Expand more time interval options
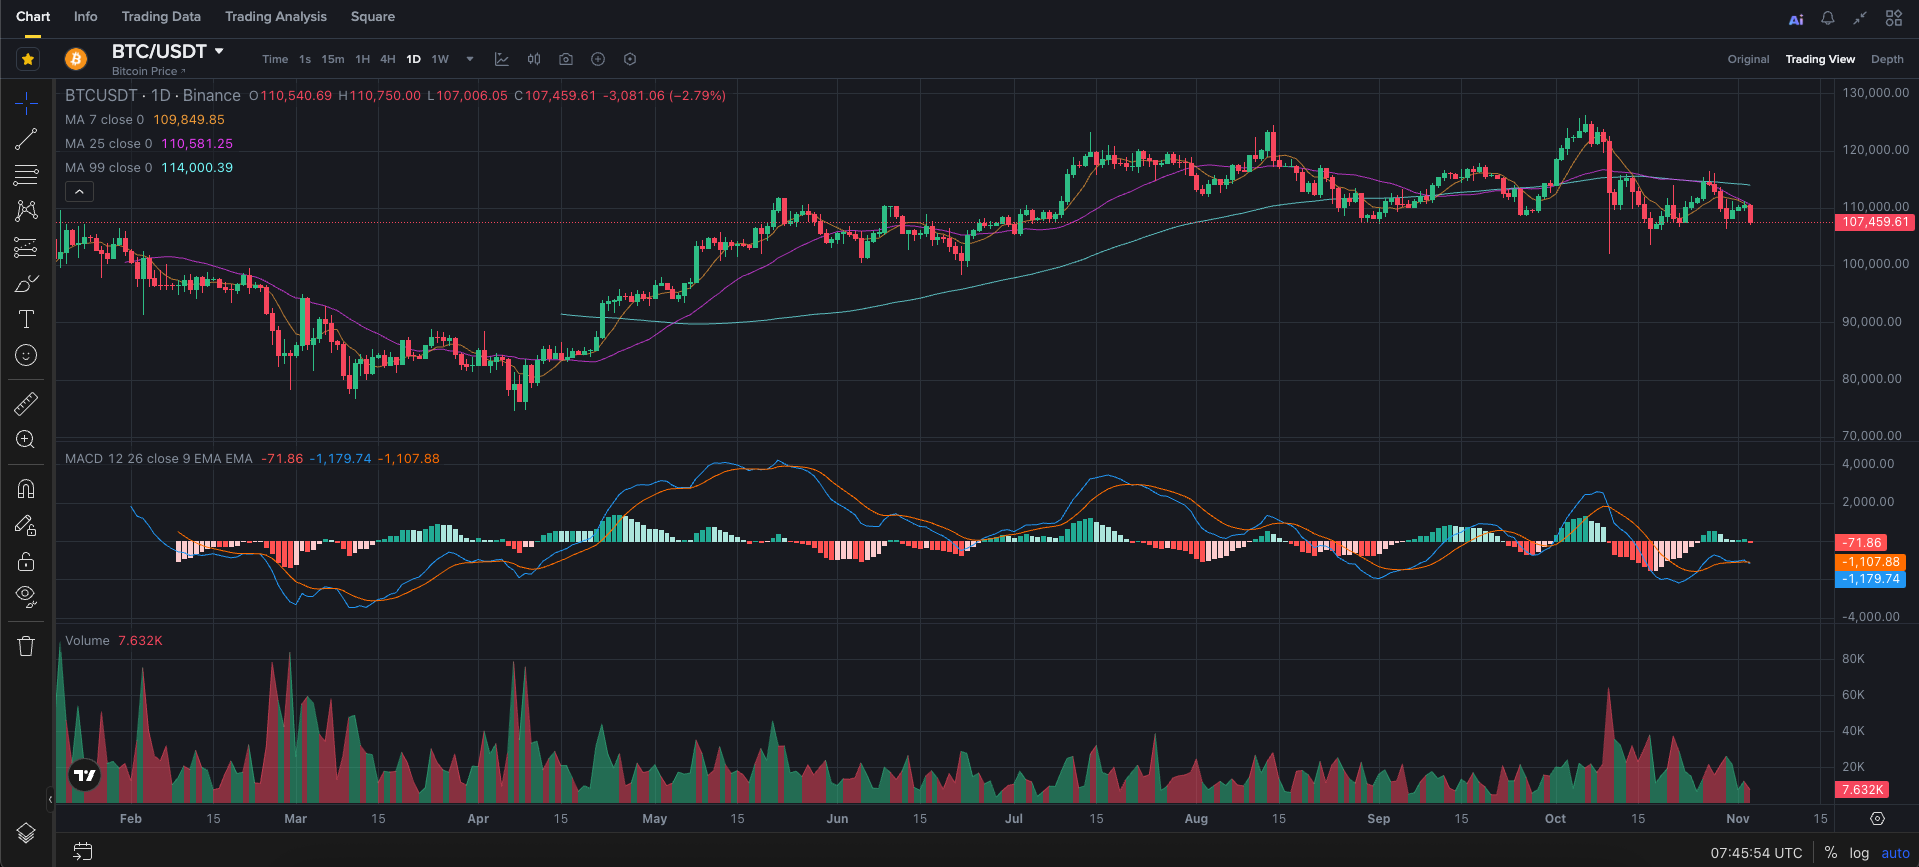1919x867 pixels. (470, 59)
